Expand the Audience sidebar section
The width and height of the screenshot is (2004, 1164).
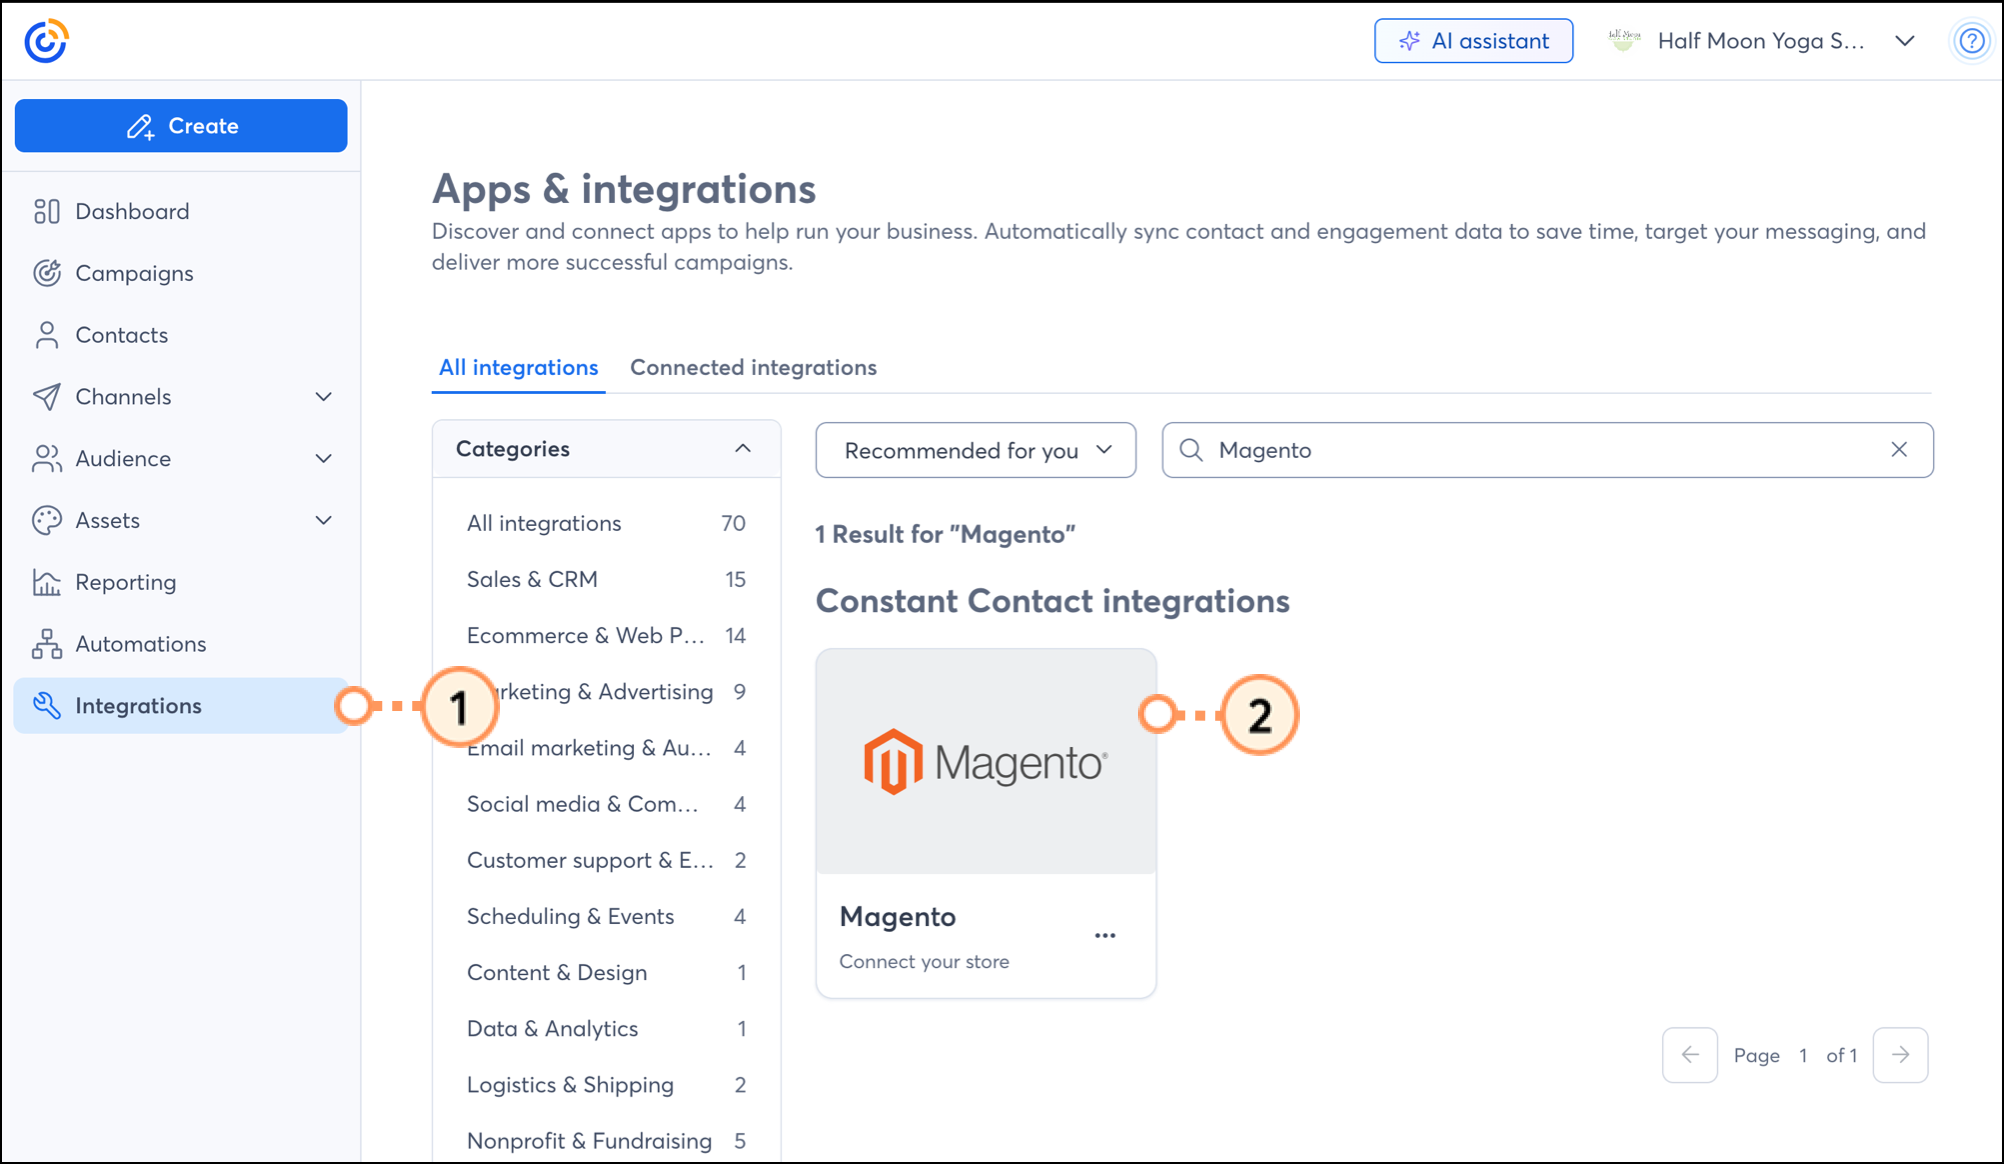click(323, 459)
